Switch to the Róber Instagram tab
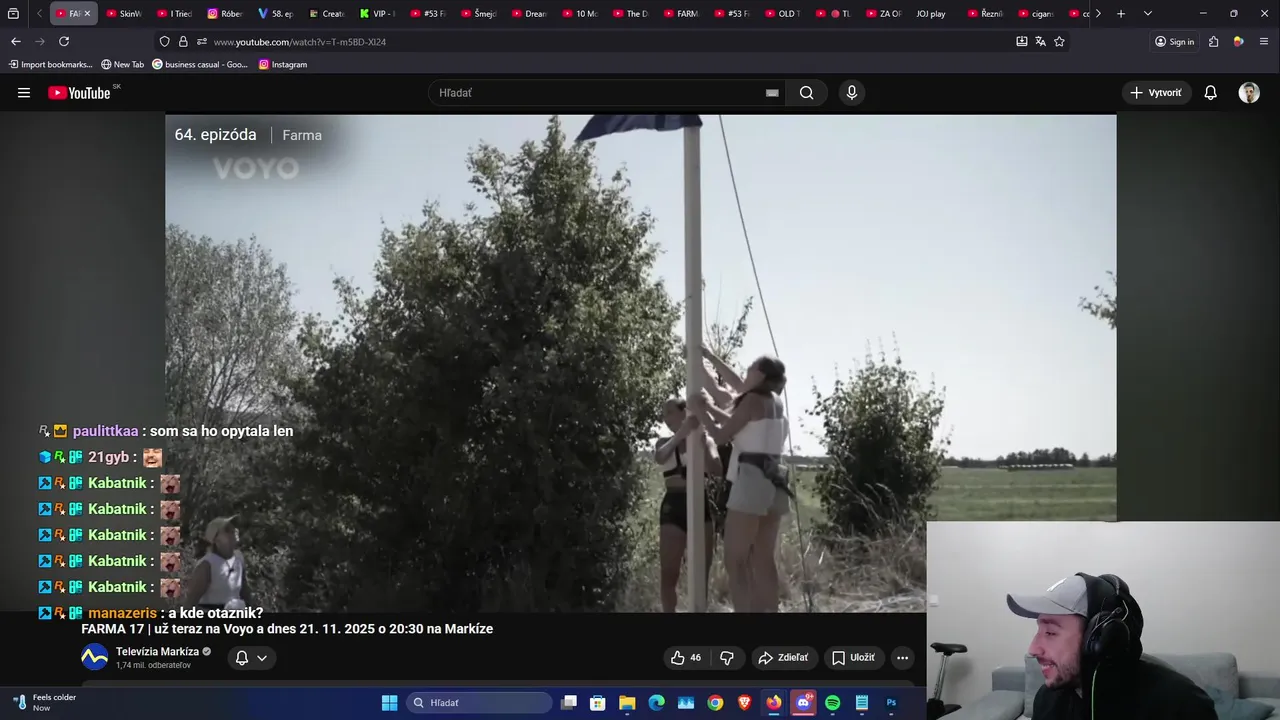Screen dimensions: 1280x720 point(225,14)
